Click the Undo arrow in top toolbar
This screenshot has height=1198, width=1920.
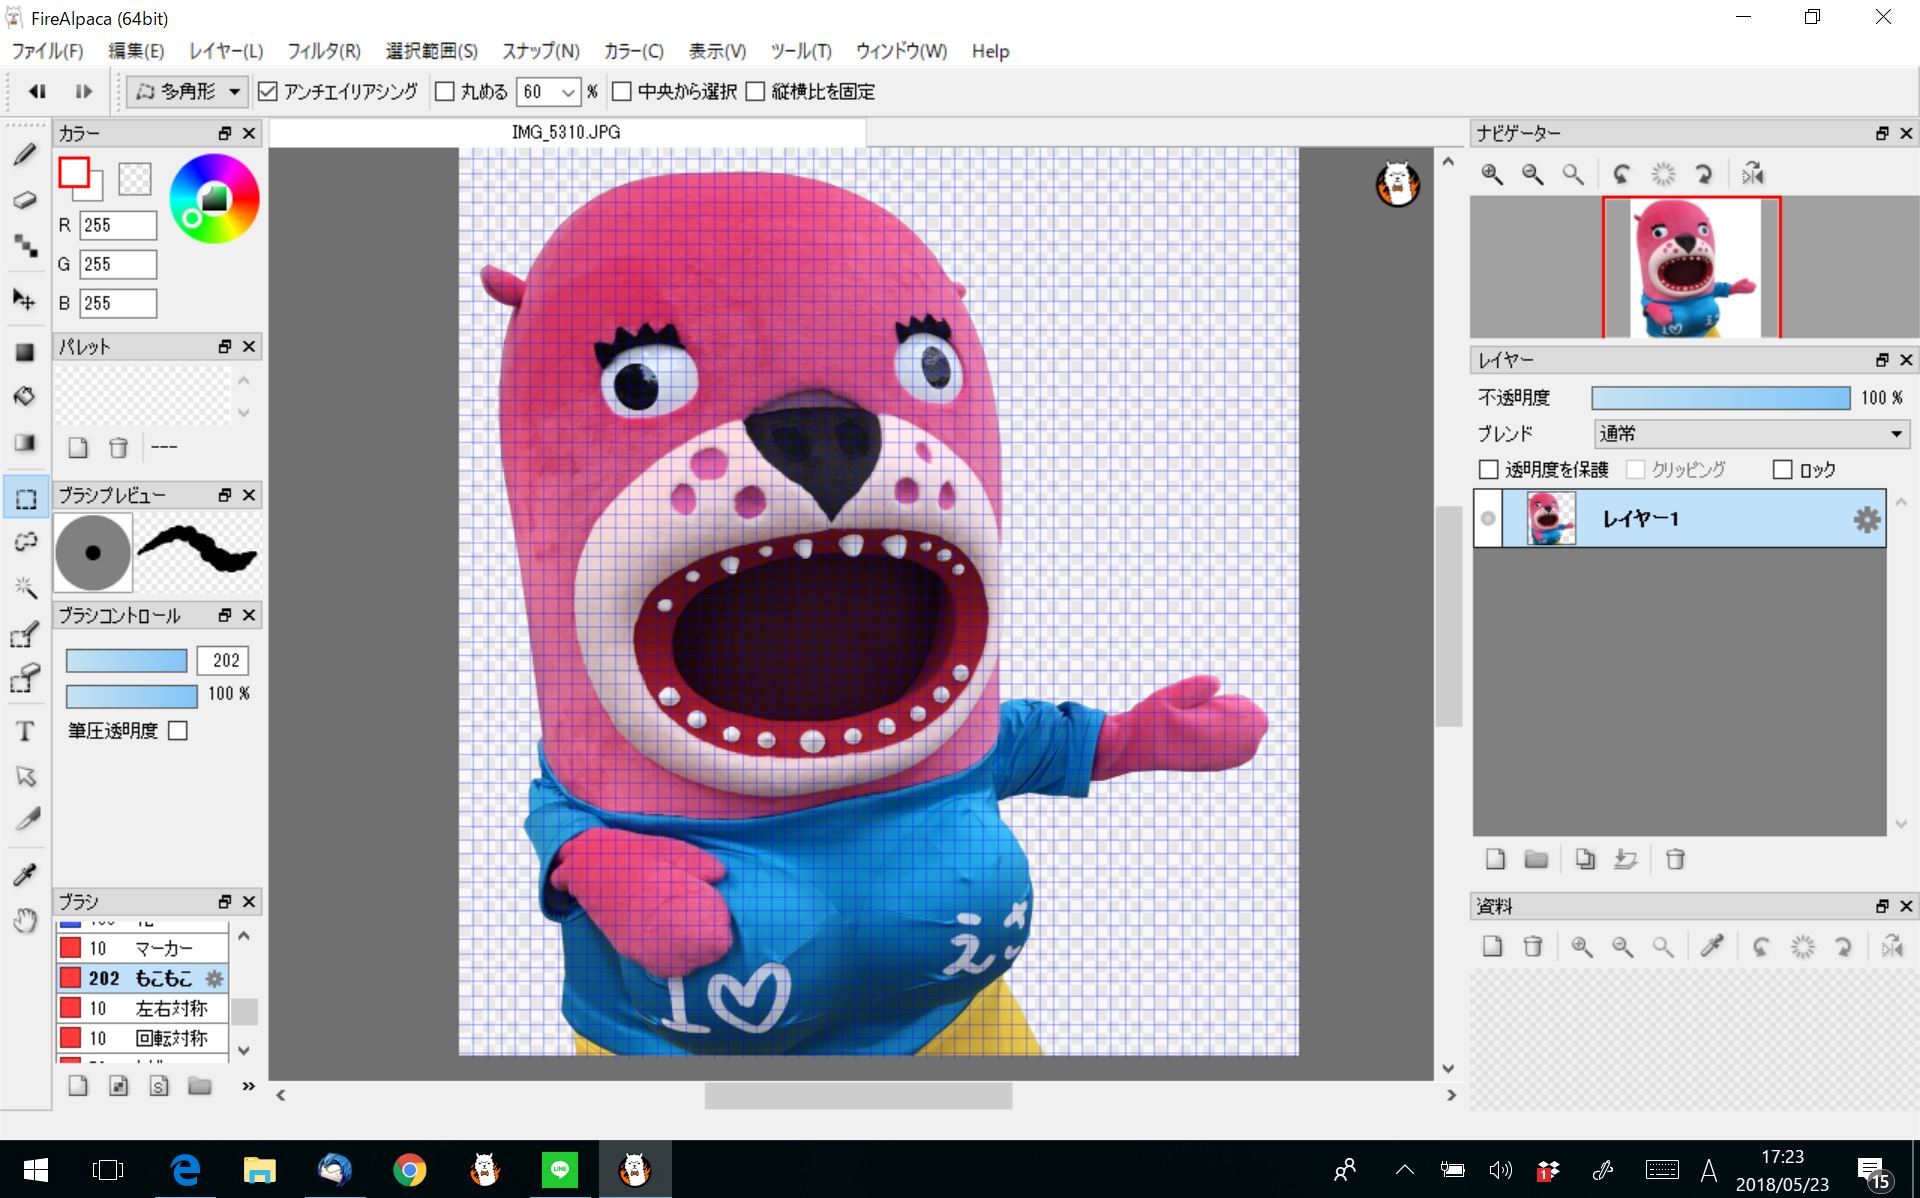(x=37, y=91)
